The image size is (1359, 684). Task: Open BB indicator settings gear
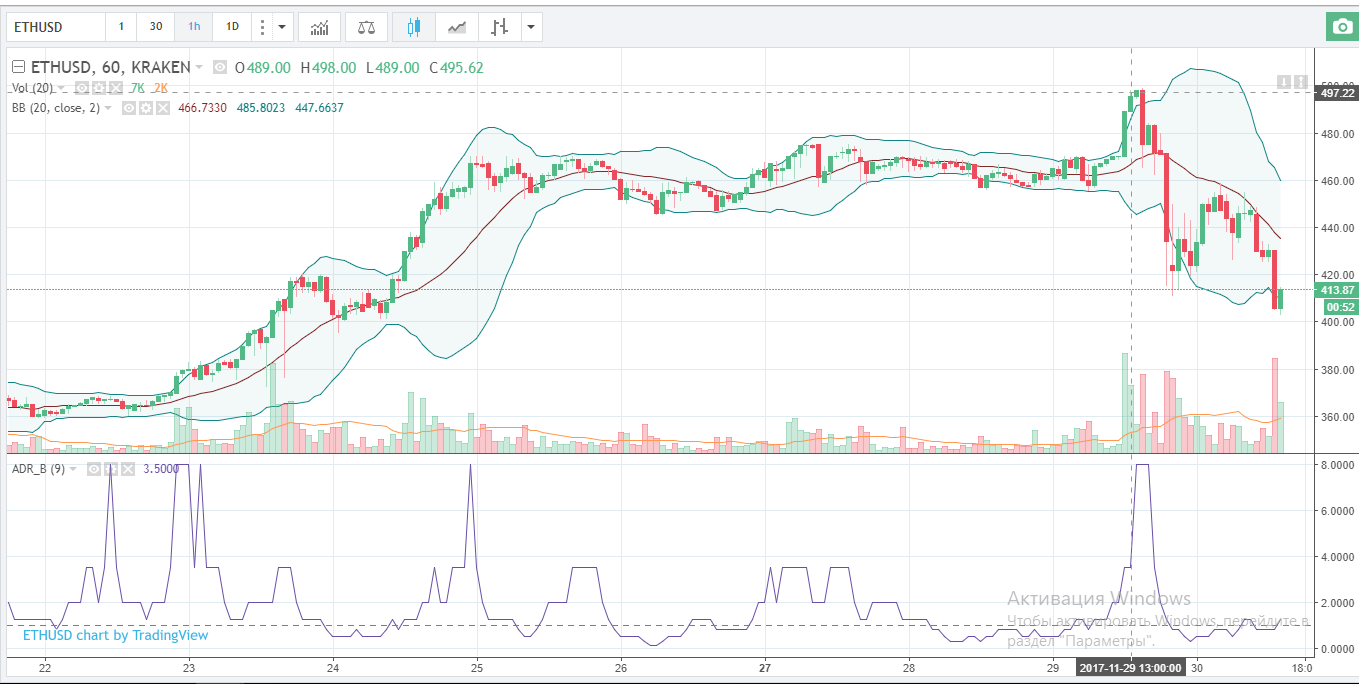point(144,108)
